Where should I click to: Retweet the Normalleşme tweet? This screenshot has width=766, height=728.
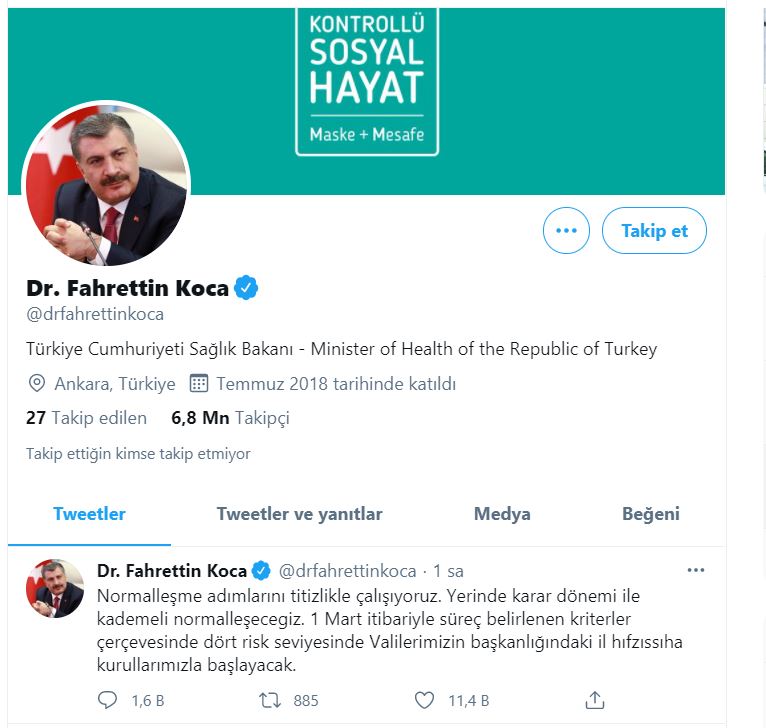tap(270, 700)
